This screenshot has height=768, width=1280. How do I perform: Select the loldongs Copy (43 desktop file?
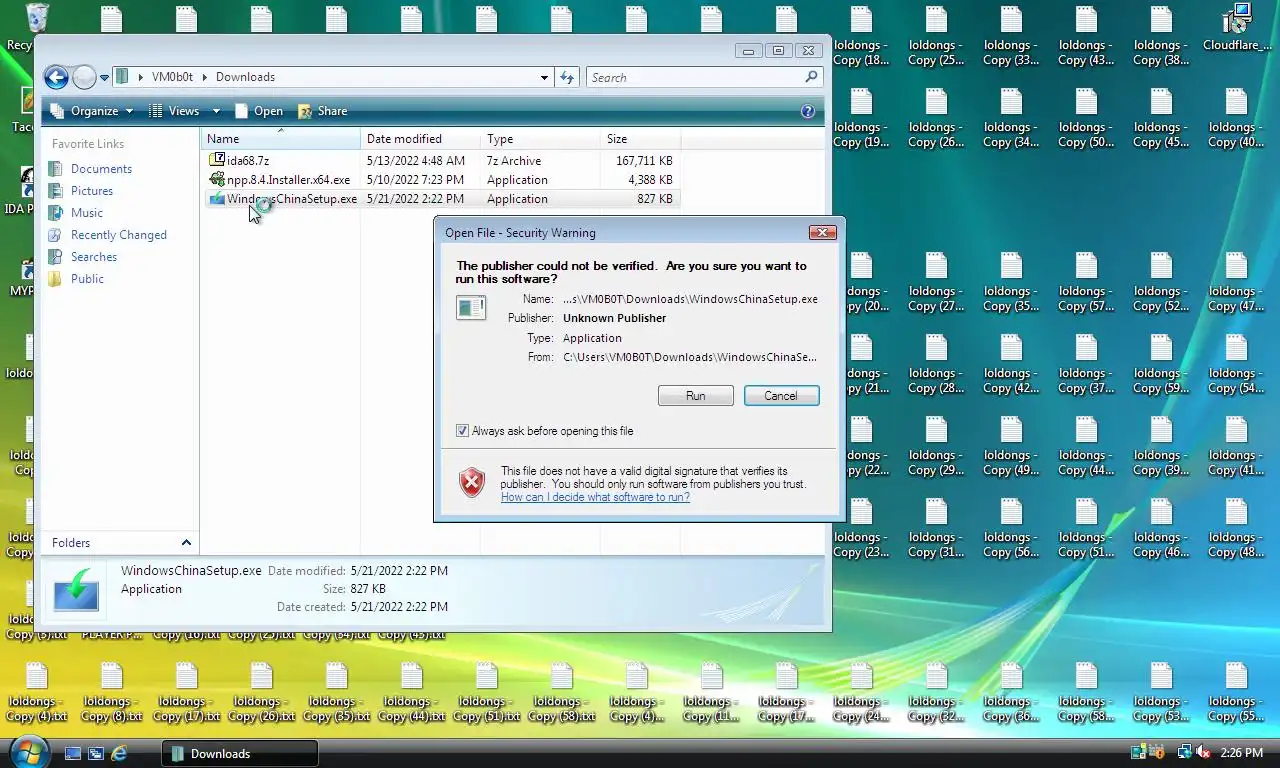coord(1086,37)
